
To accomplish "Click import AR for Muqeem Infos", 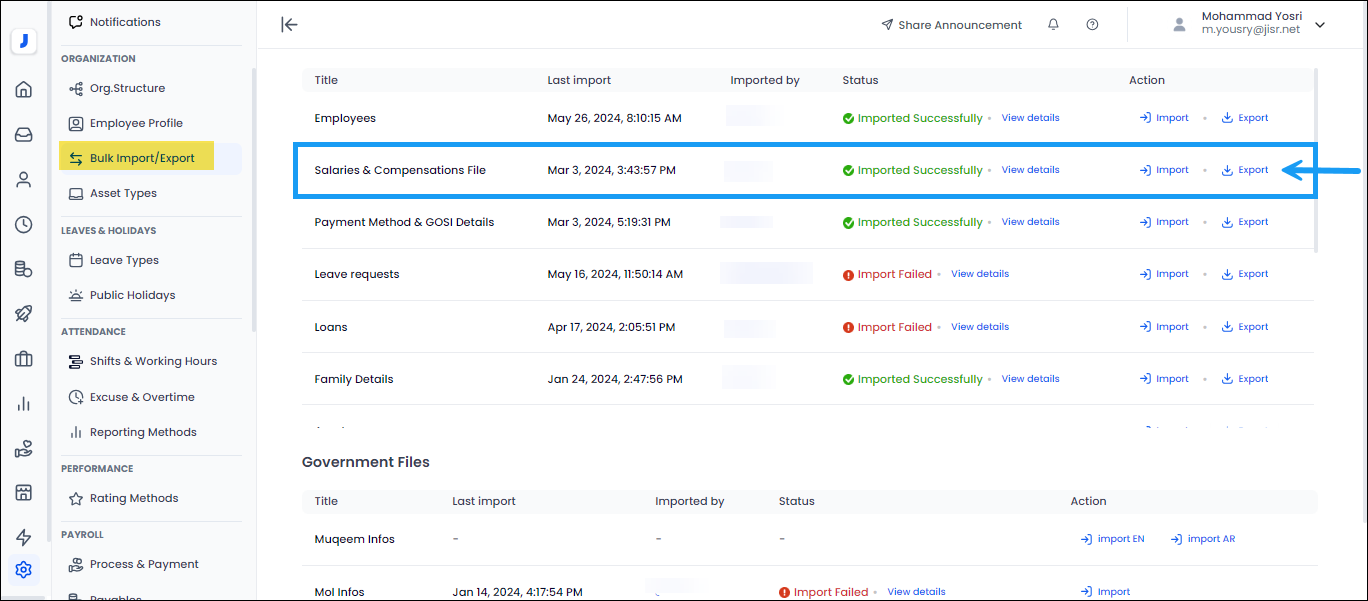I will click(1203, 539).
